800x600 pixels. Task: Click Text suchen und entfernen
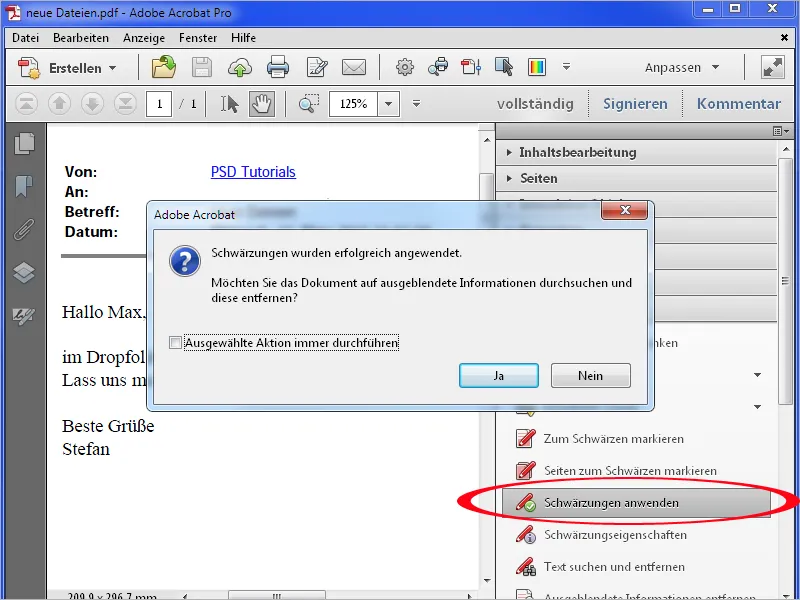(600, 567)
